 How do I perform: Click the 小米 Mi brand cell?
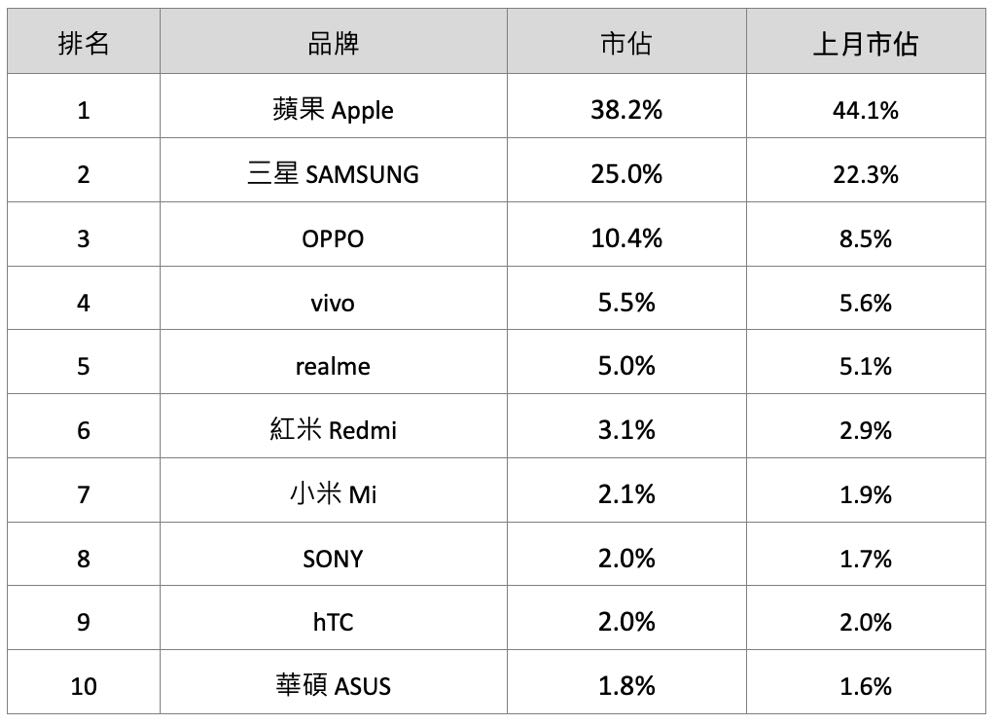pos(332,494)
